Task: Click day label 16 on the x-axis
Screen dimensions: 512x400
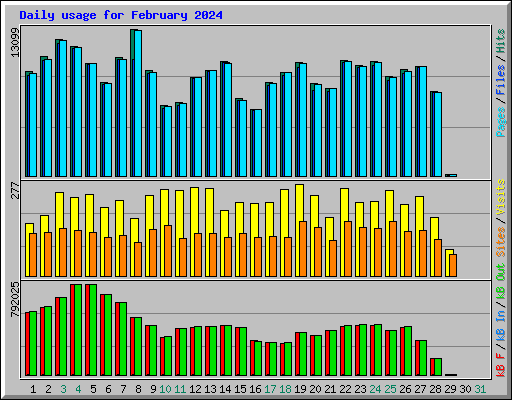Action: 255,389
